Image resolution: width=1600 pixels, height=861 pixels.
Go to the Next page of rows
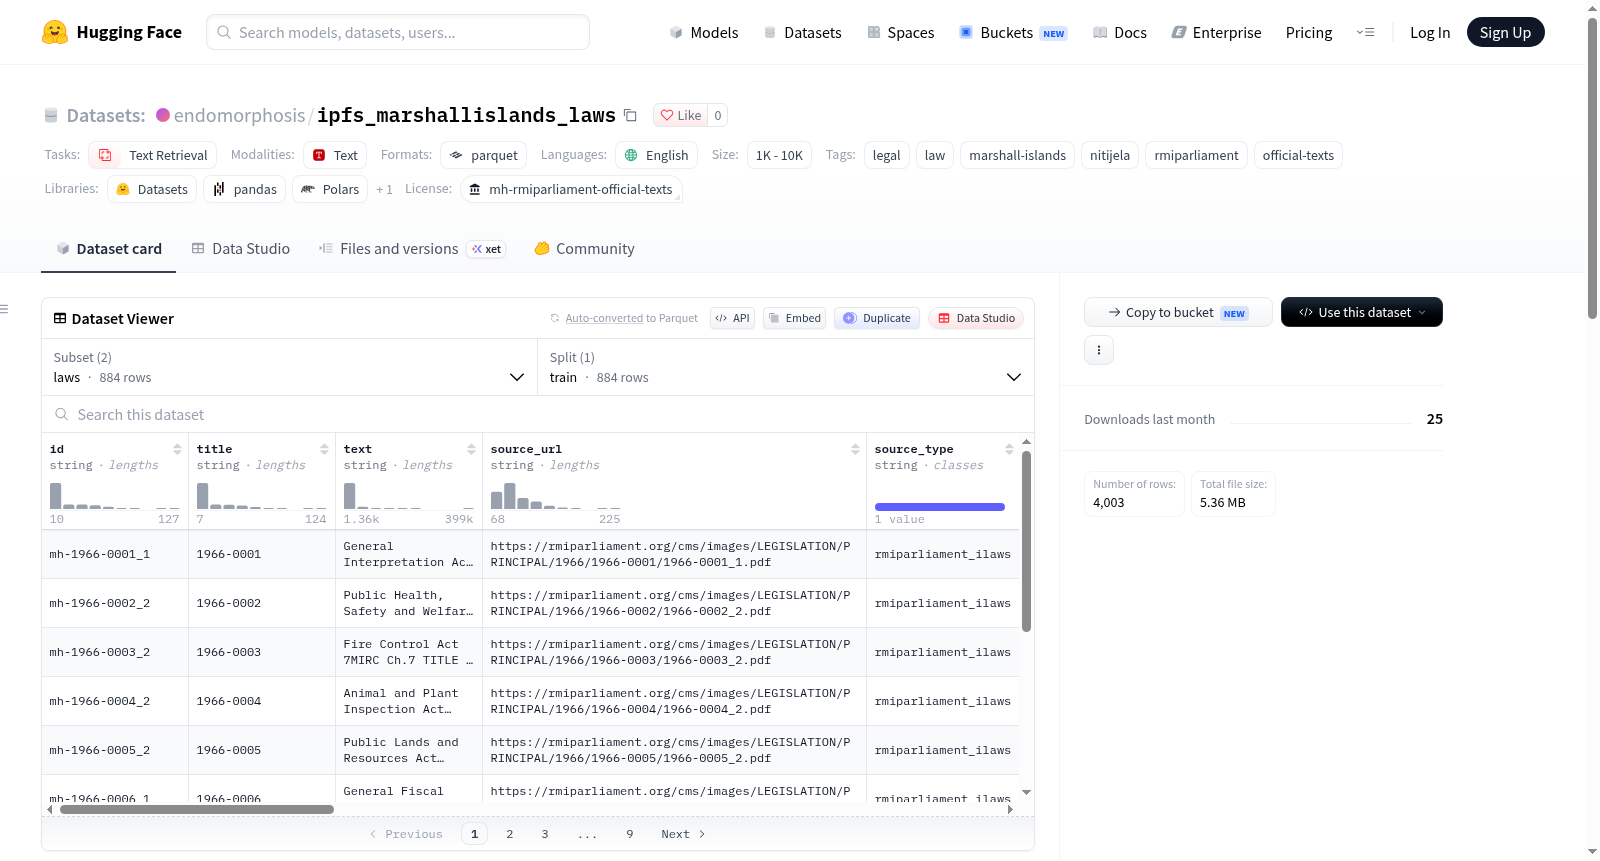tap(683, 834)
